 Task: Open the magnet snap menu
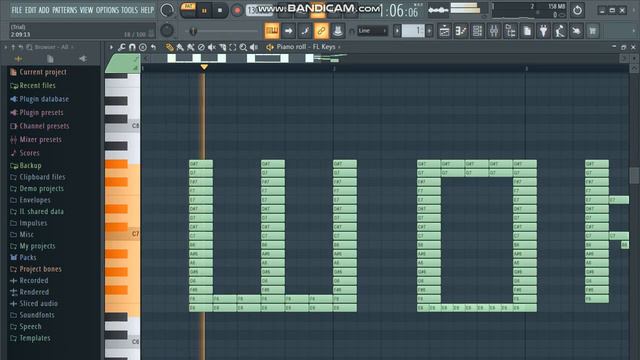(x=132, y=47)
